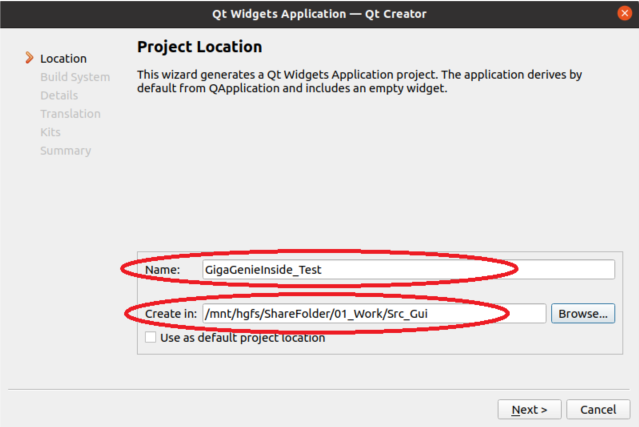Click the orange arrow beside Location
The image size is (639, 427).
click(29, 58)
